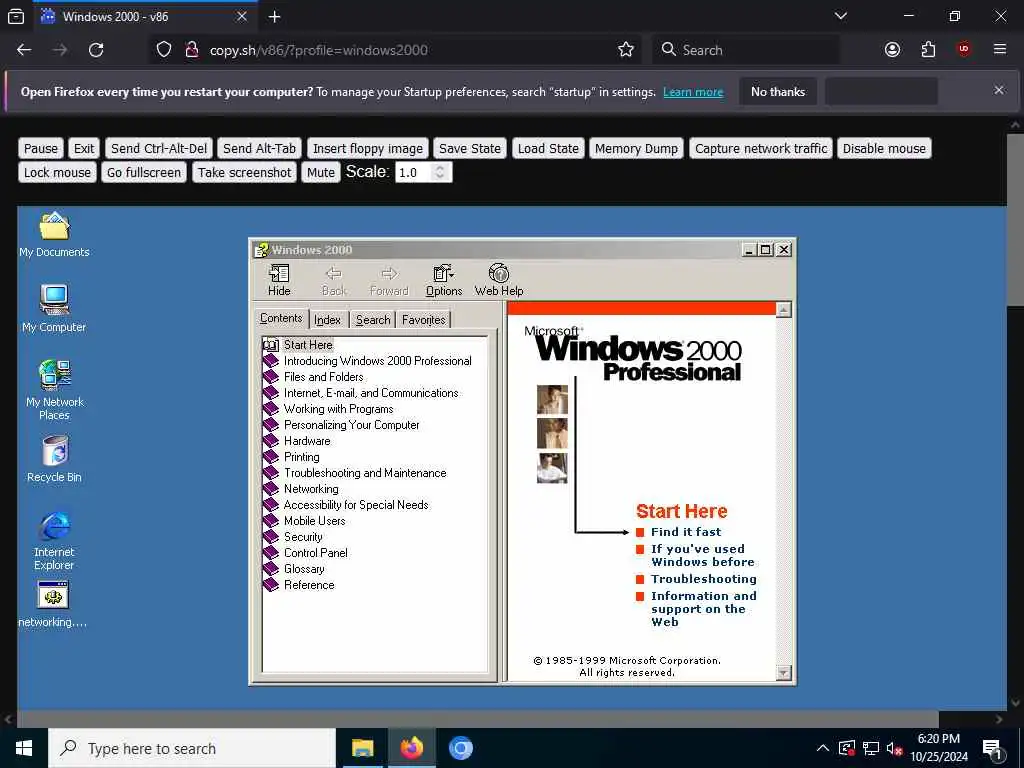Click the Take screenshot button

tap(244, 172)
